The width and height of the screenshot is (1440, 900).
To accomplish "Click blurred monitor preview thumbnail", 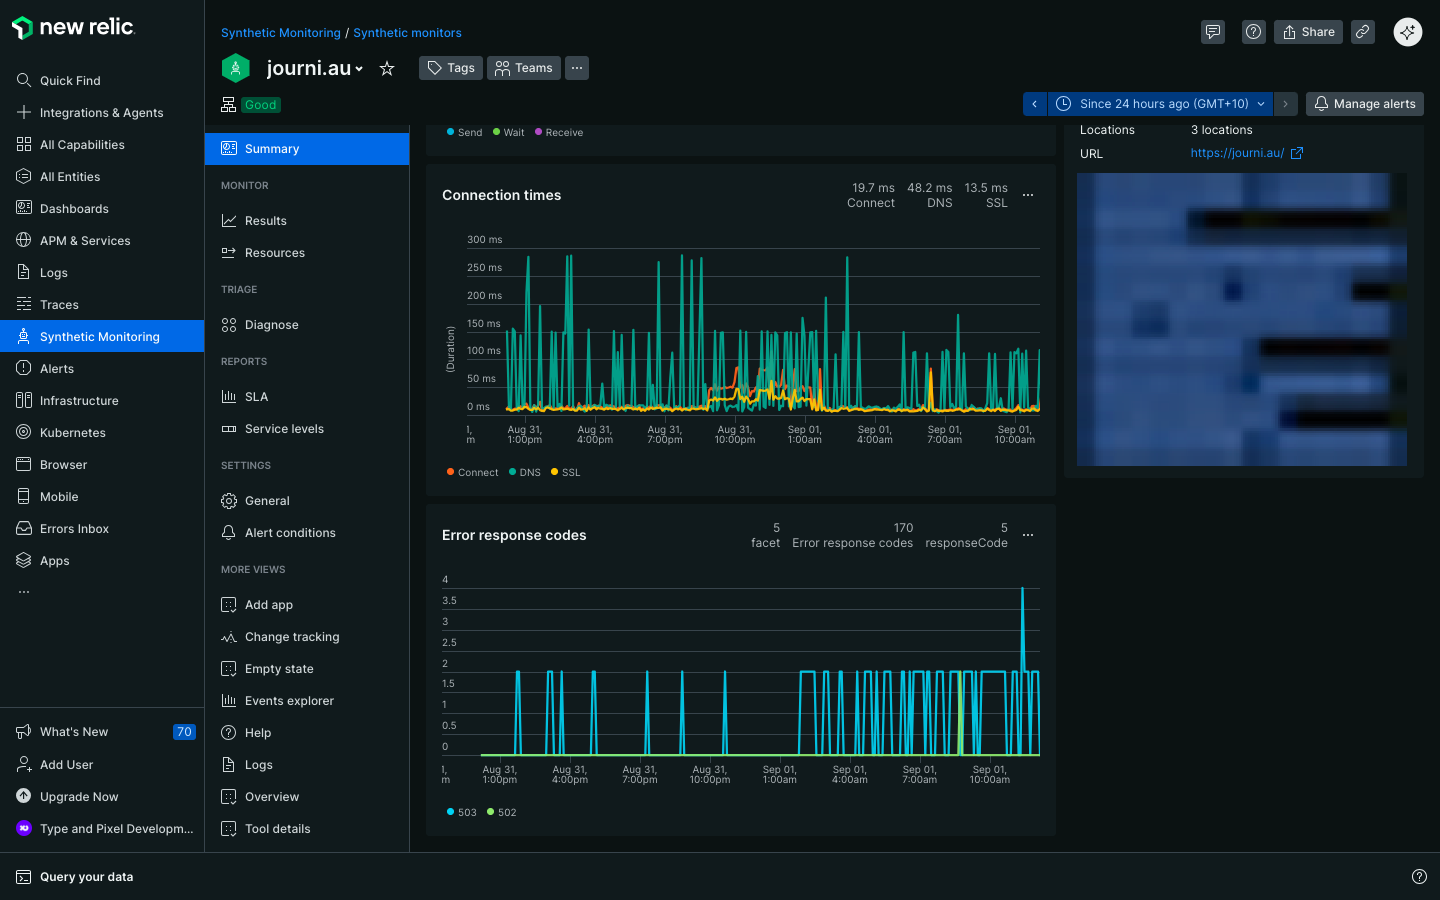I will click(1242, 319).
